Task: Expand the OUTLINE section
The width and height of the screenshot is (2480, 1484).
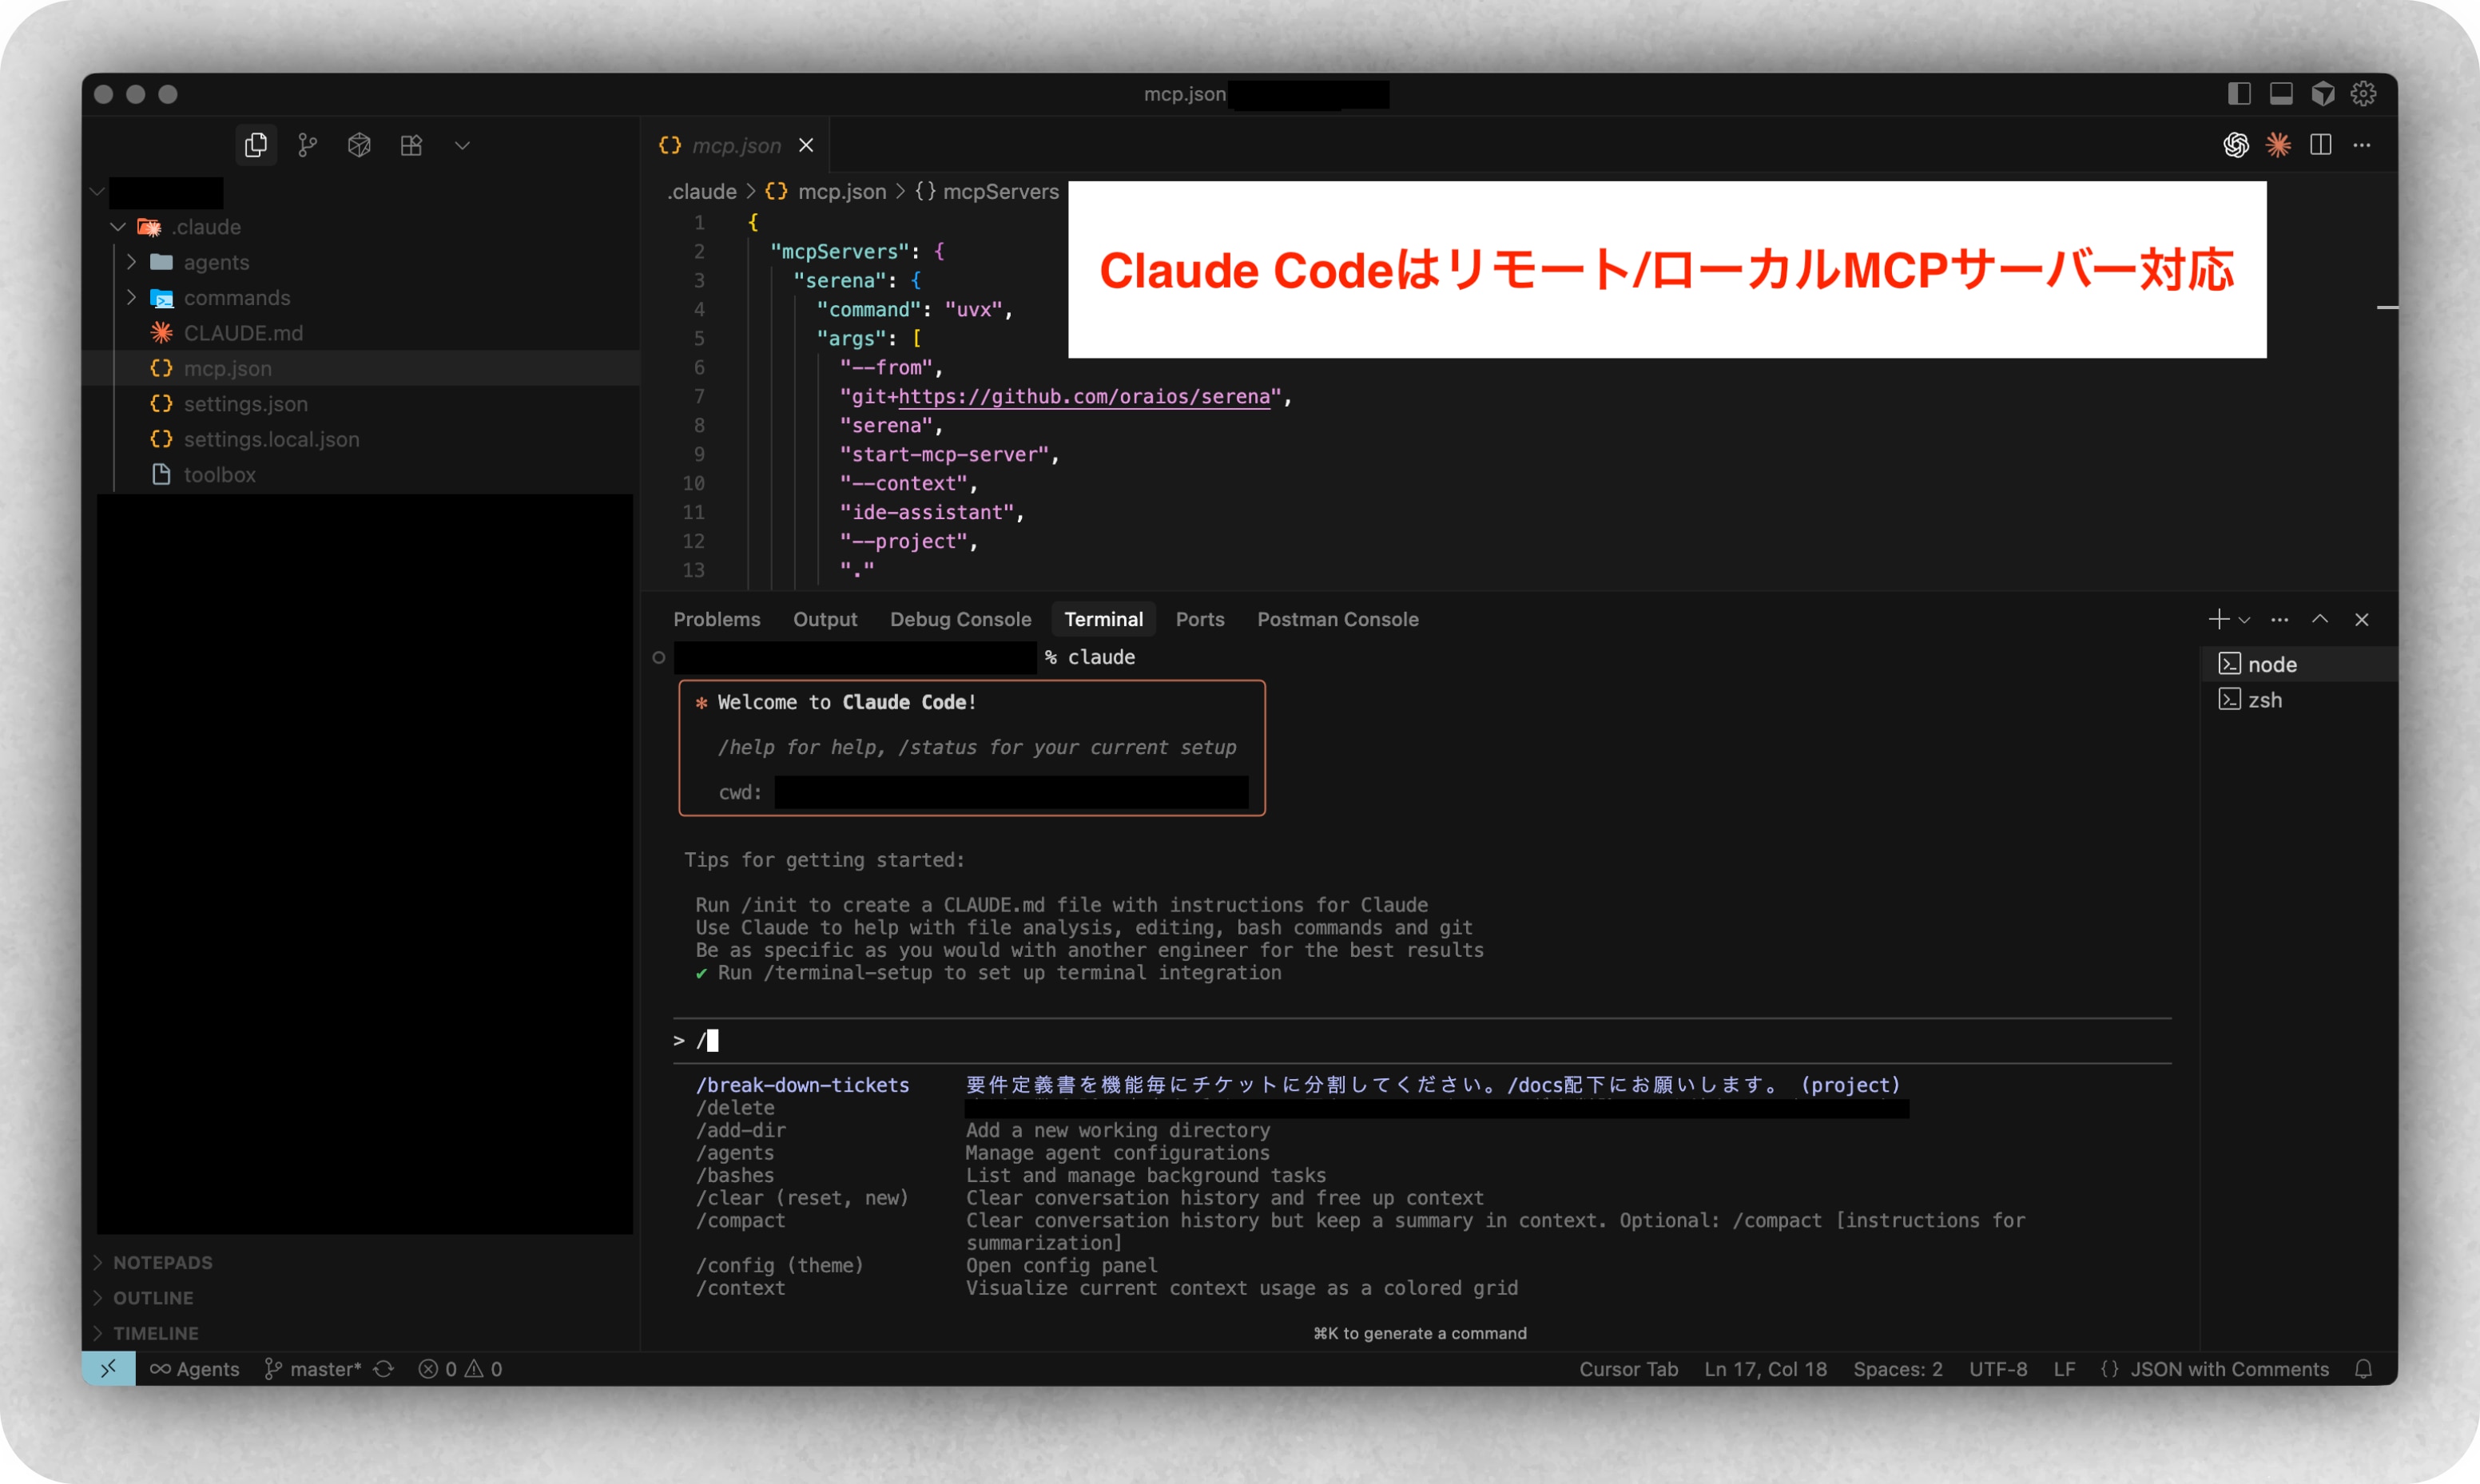Action: [153, 1298]
